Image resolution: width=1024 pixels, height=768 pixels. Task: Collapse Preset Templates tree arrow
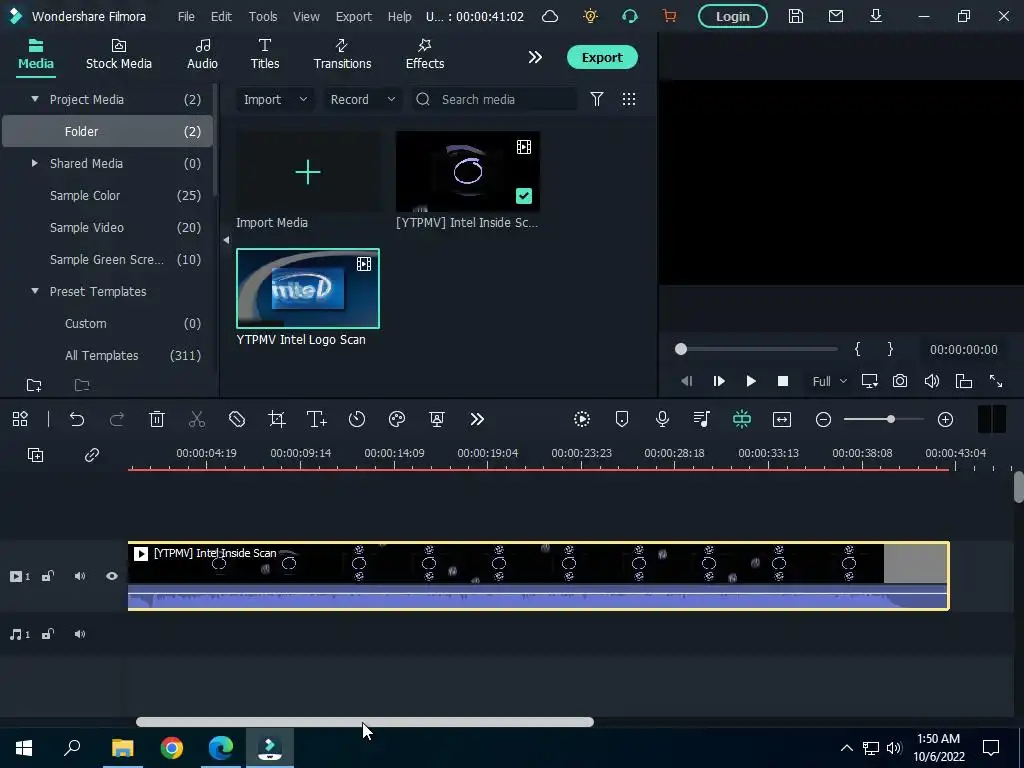(x=35, y=291)
